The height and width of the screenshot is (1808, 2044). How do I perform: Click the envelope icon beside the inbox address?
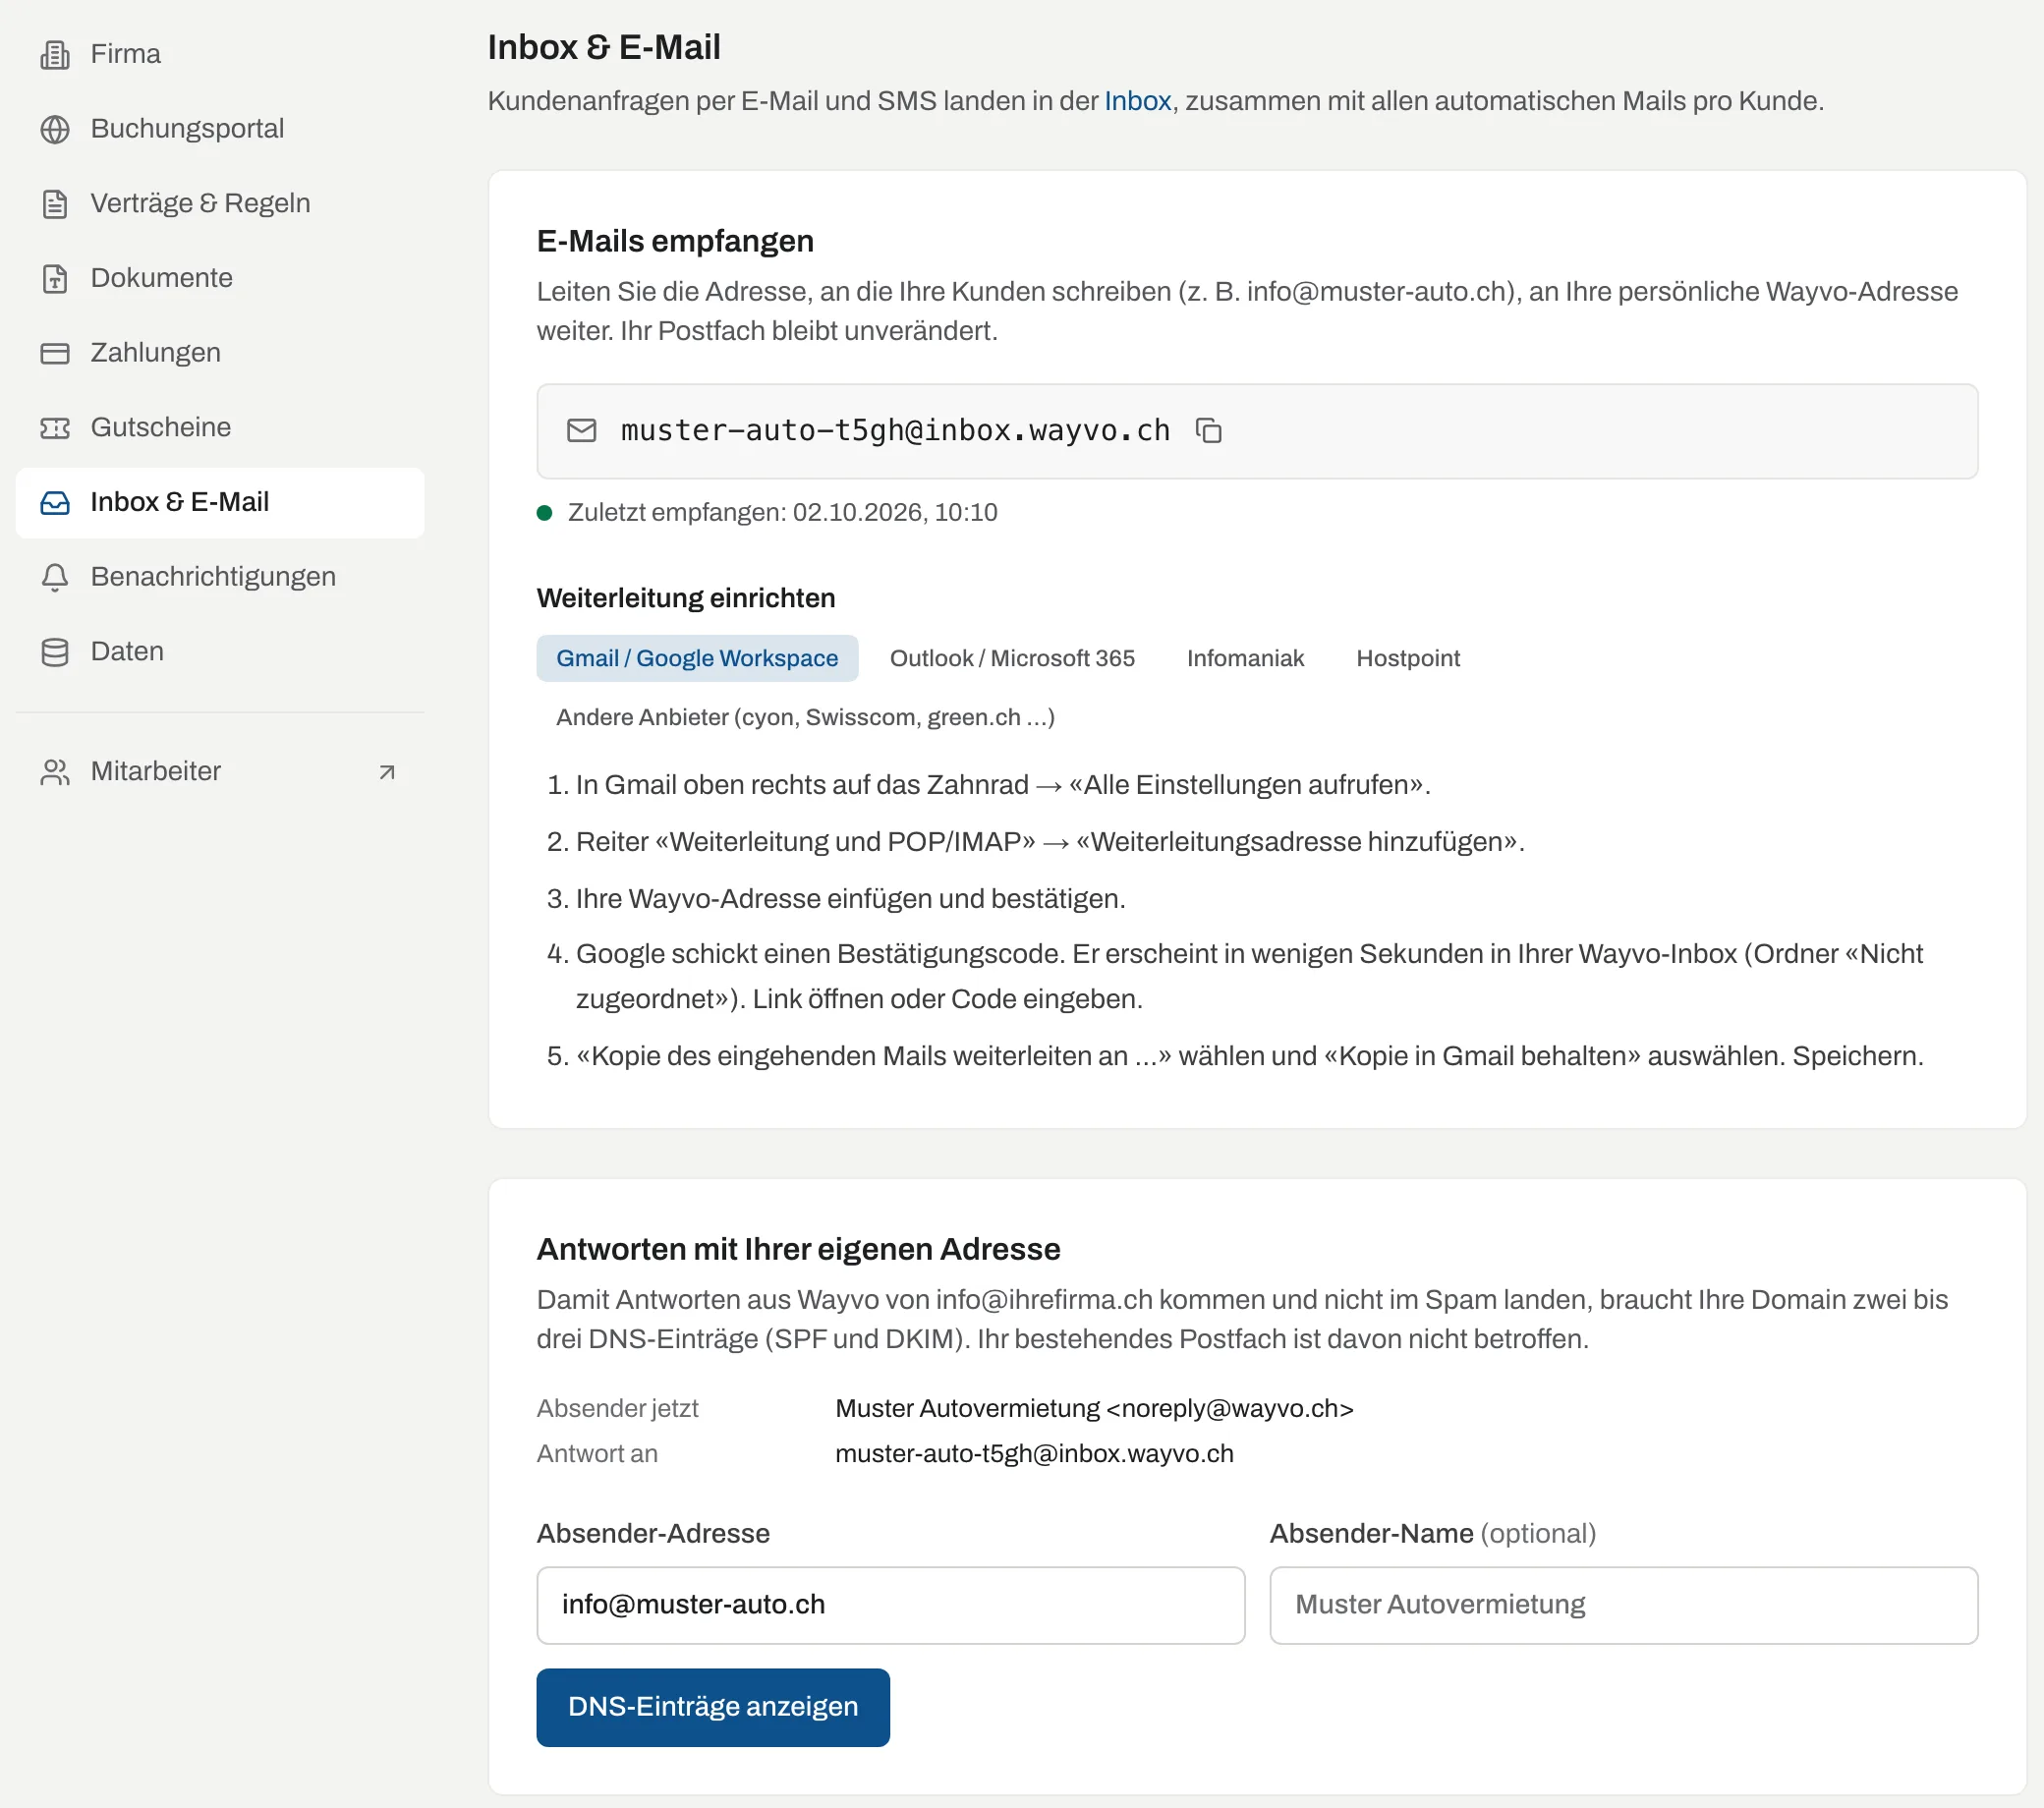[582, 431]
